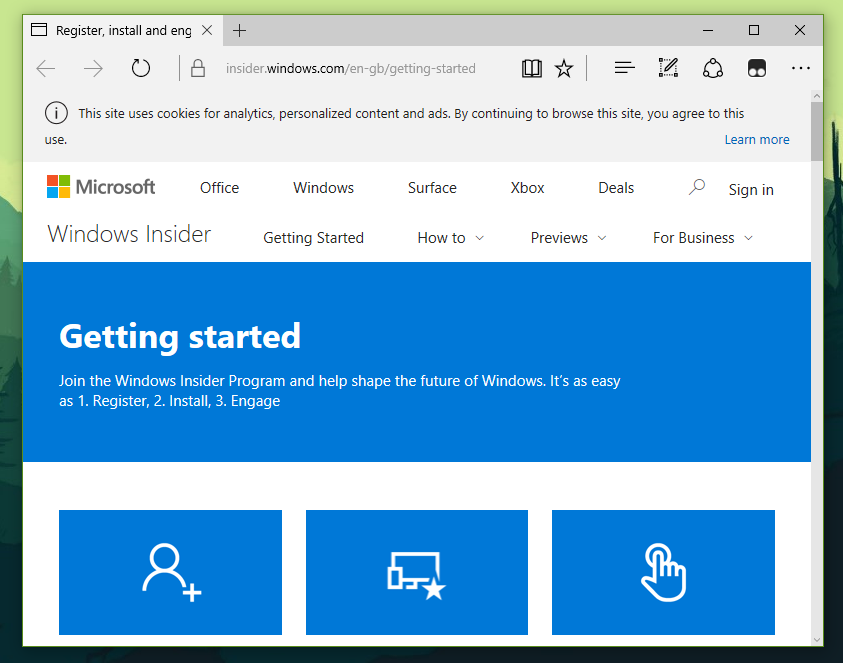Add page to favorites star
843x663 pixels.
564,68
